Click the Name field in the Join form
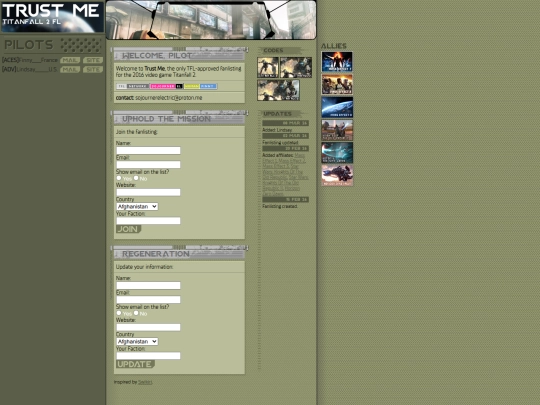The height and width of the screenshot is (405, 540). pos(148,150)
